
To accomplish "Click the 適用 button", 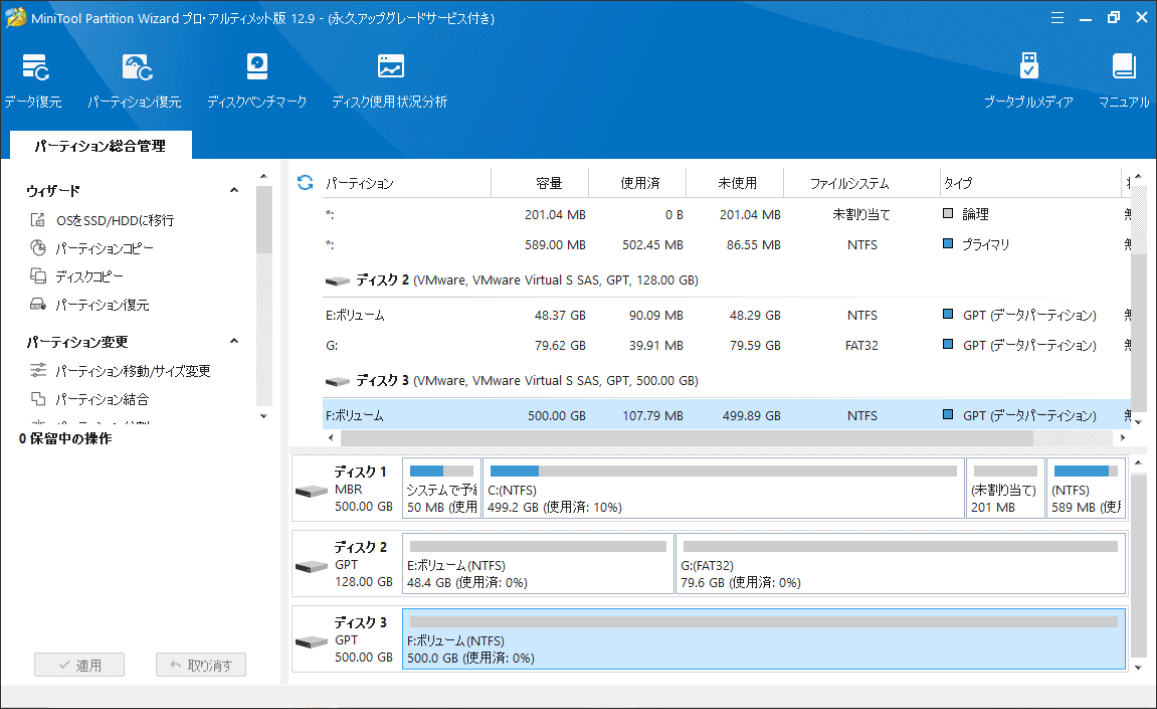I will (79, 665).
